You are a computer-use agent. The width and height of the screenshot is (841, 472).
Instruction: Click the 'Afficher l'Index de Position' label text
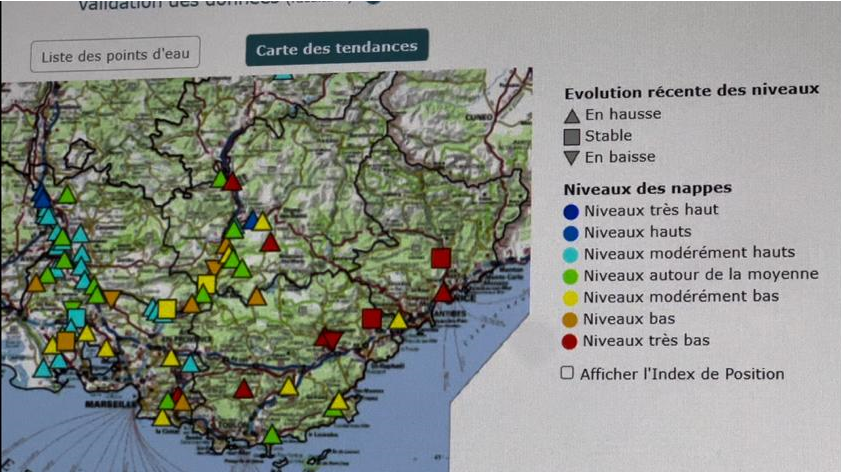[x=682, y=374]
